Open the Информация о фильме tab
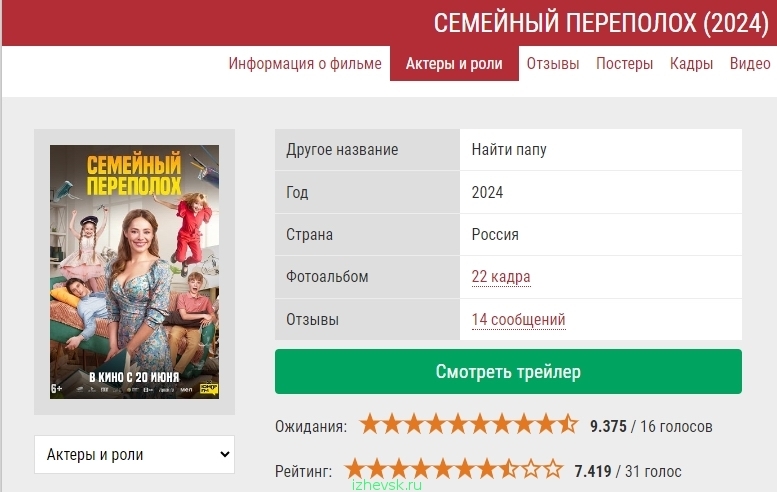The width and height of the screenshot is (777, 492). pos(305,63)
